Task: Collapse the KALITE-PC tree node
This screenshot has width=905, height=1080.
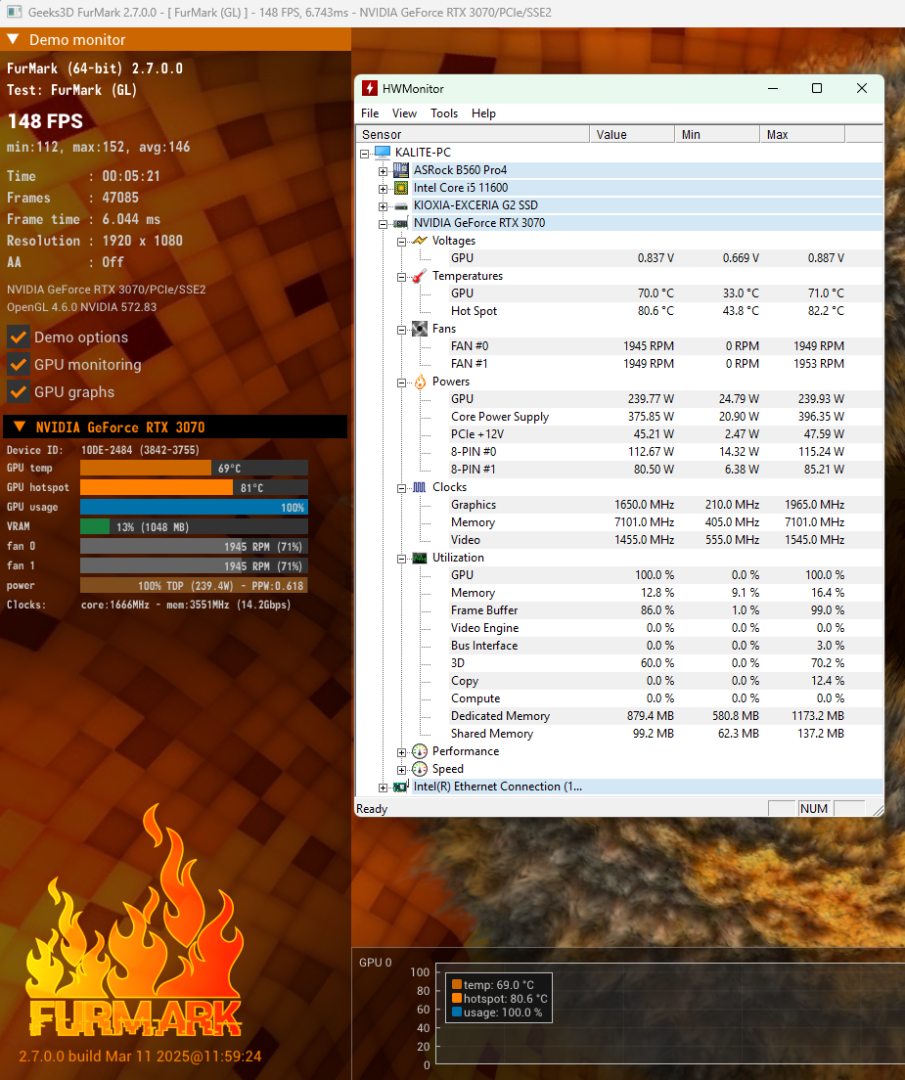Action: click(364, 154)
